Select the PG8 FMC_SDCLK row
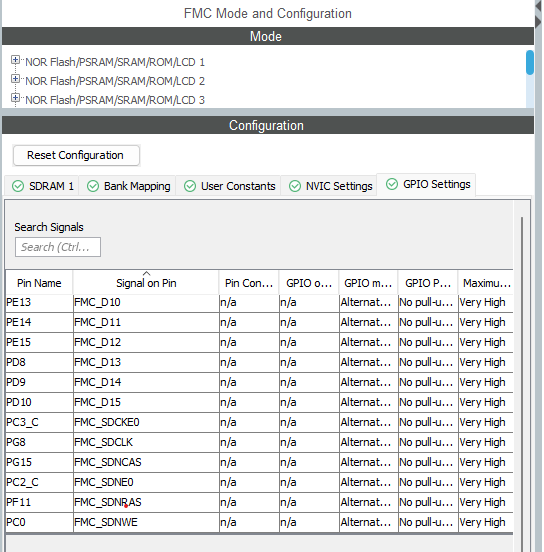 (x=259, y=442)
